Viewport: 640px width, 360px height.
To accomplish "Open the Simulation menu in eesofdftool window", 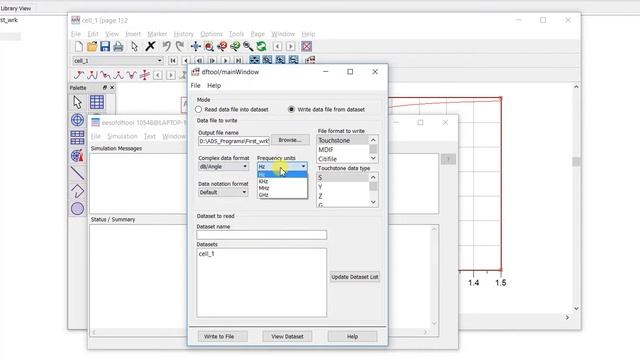I will (122, 136).
